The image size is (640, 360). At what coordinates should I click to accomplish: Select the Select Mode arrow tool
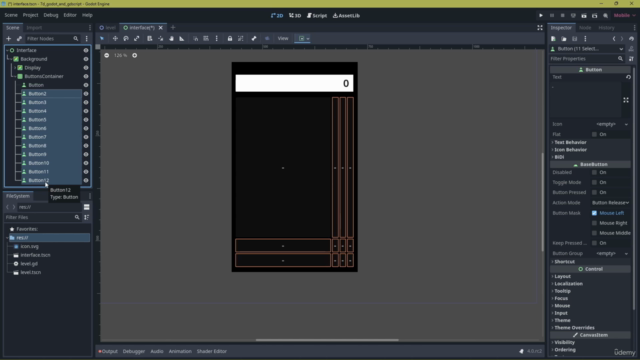[x=102, y=38]
